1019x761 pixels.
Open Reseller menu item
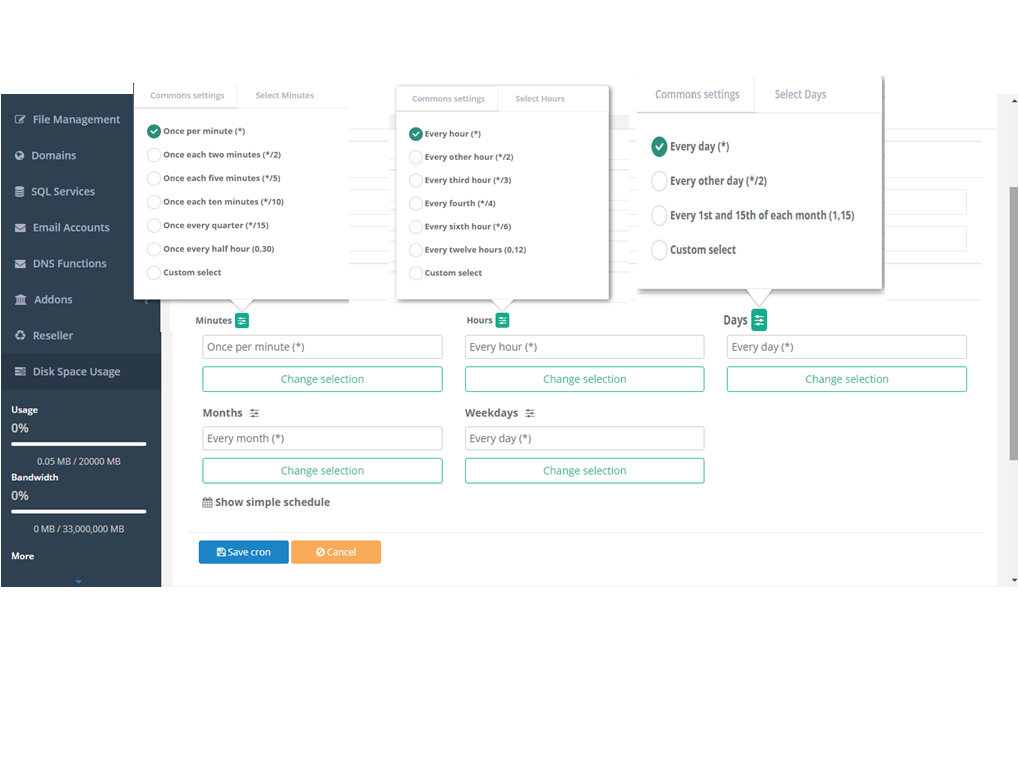[53, 335]
